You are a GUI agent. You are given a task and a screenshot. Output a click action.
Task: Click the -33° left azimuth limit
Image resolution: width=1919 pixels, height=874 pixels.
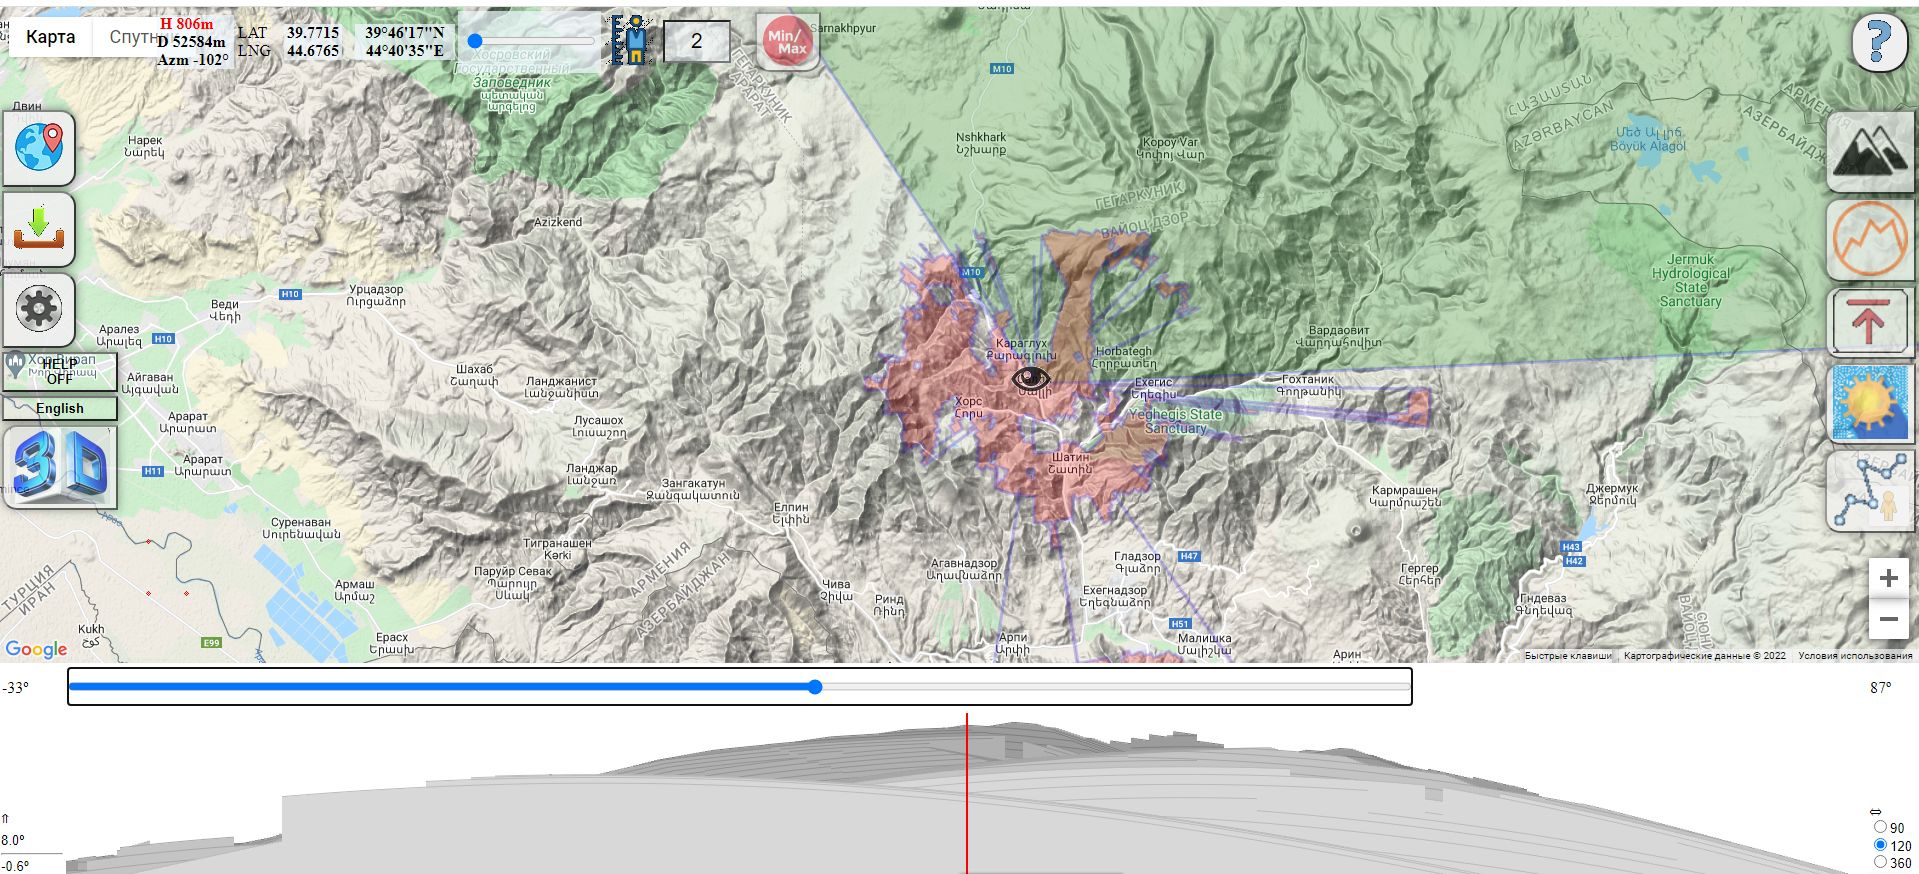coord(16,688)
